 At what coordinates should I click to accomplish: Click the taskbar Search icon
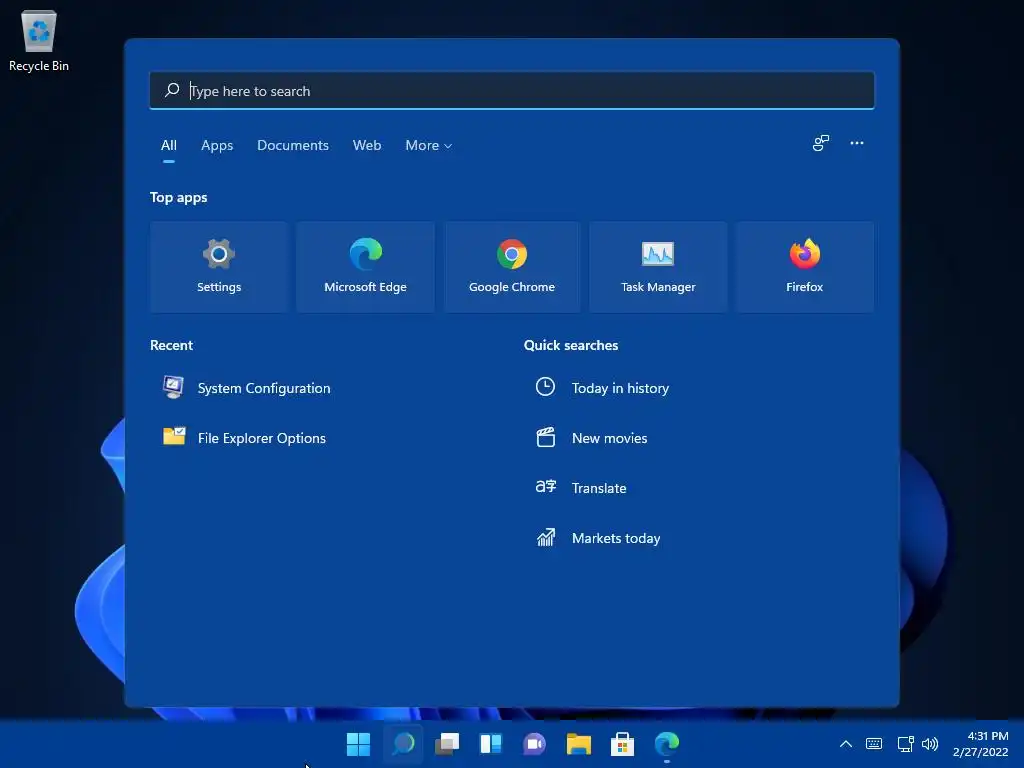(403, 744)
